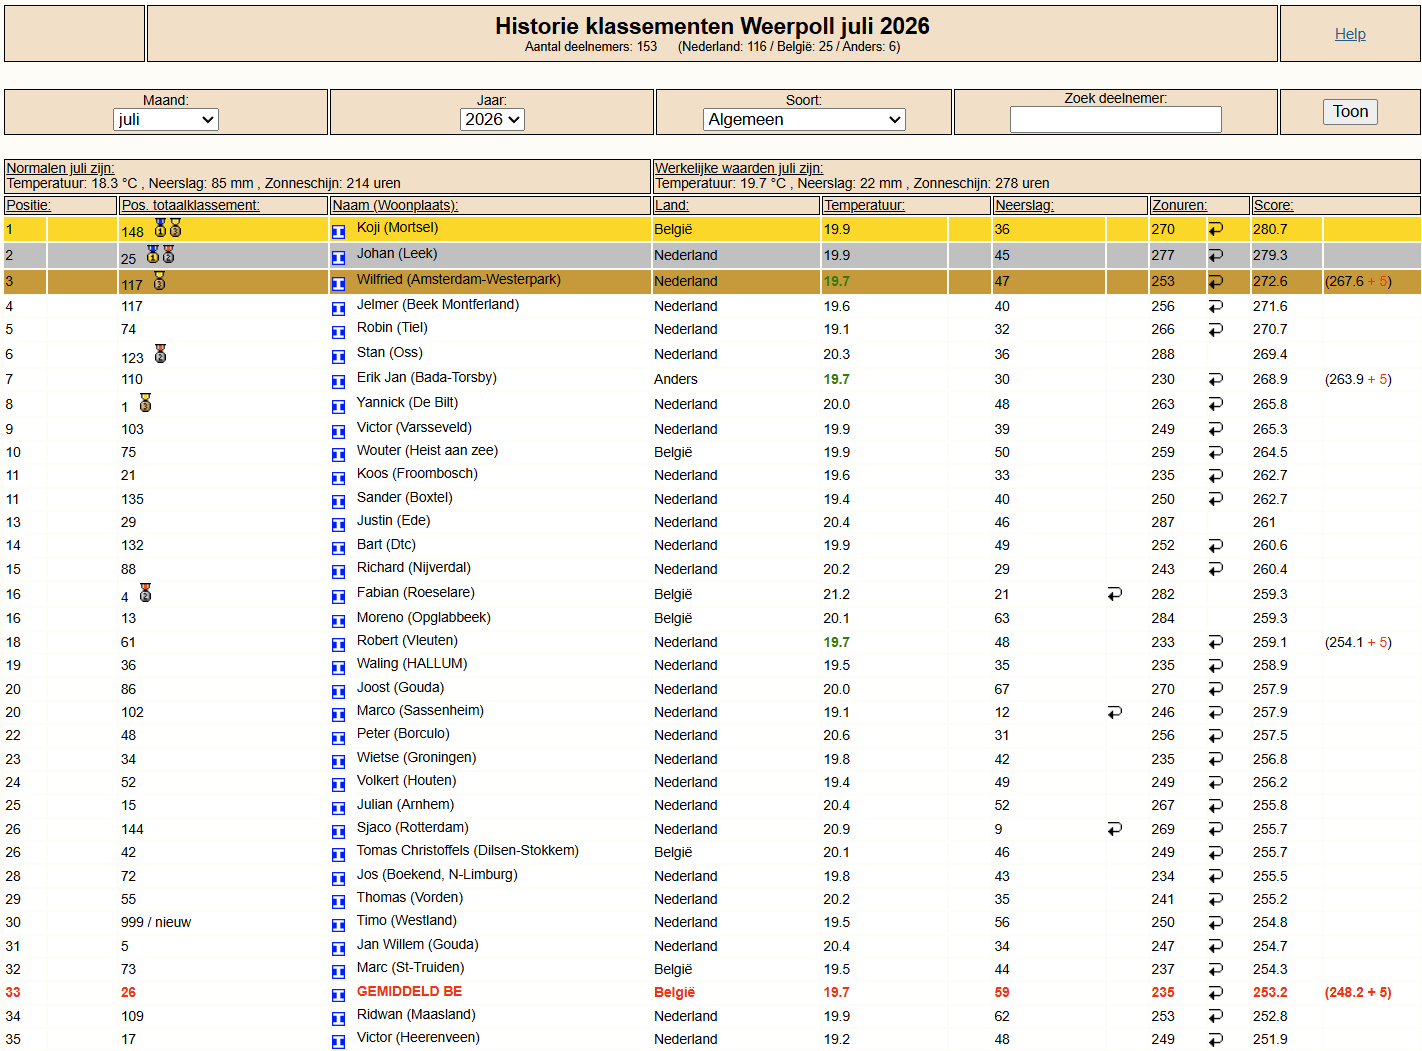Click the medal icon in Stan (Oss) row

(160, 354)
